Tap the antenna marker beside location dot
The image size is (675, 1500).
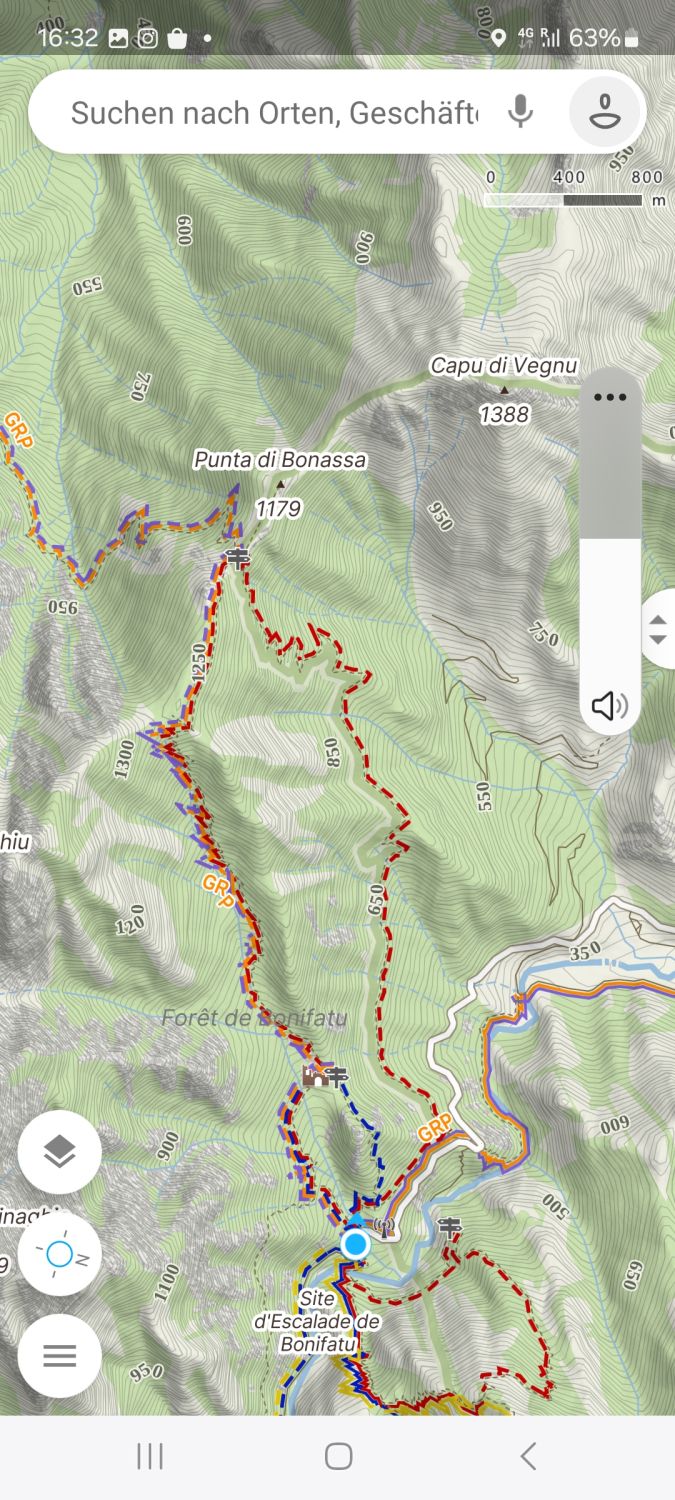(x=383, y=1226)
